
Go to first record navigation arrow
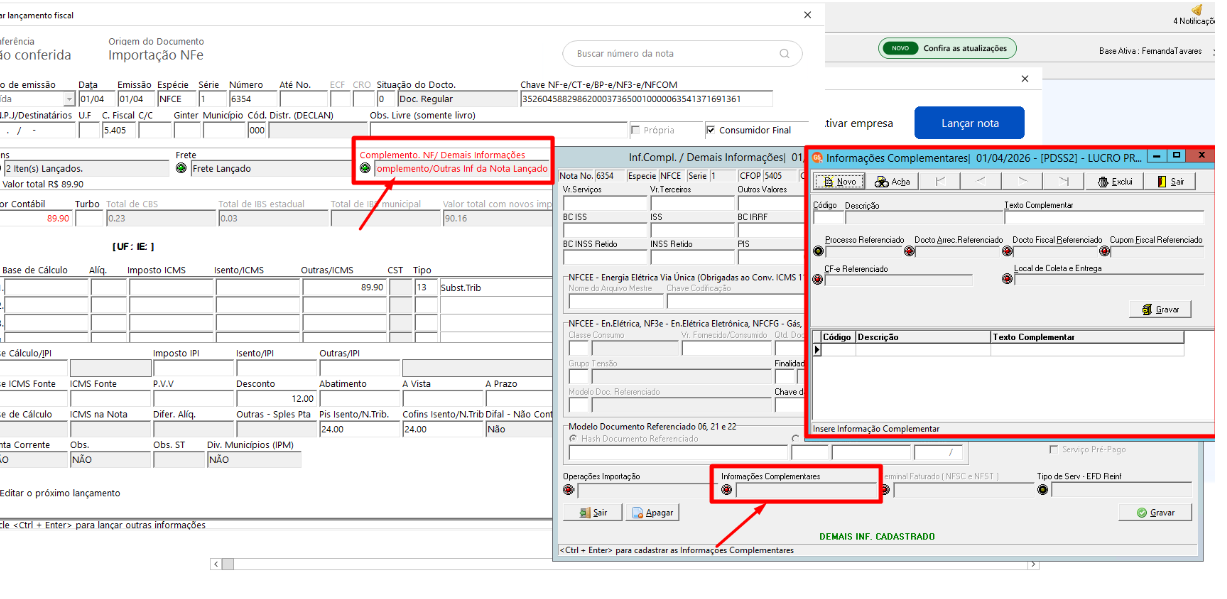coord(939,182)
